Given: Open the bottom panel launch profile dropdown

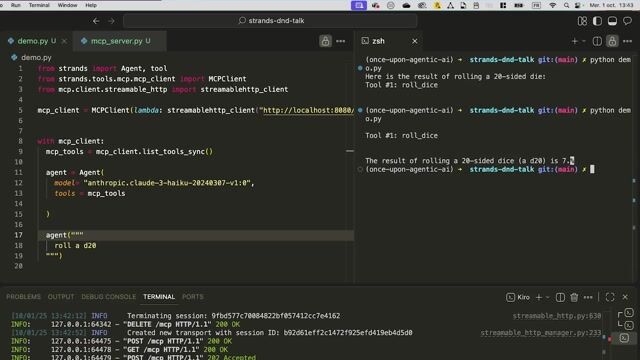Looking at the screenshot, I should click(548, 297).
